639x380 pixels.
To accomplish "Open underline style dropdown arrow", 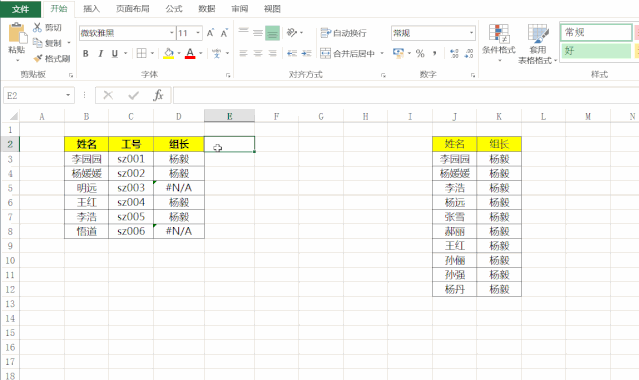I will tap(125, 53).
